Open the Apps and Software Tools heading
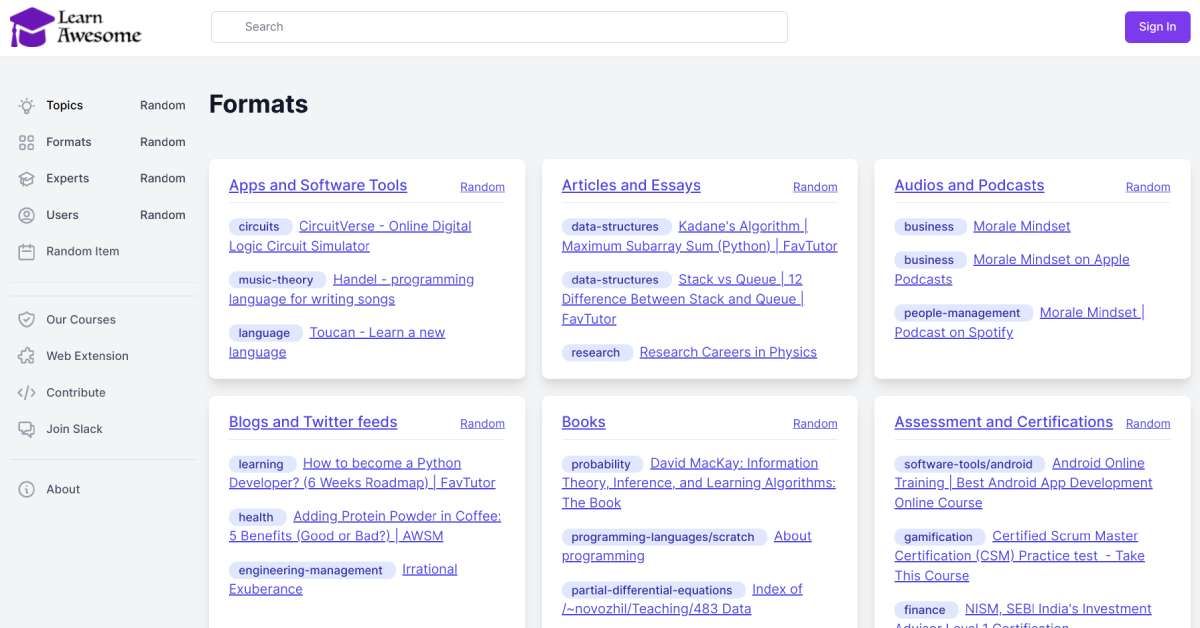 click(x=318, y=185)
